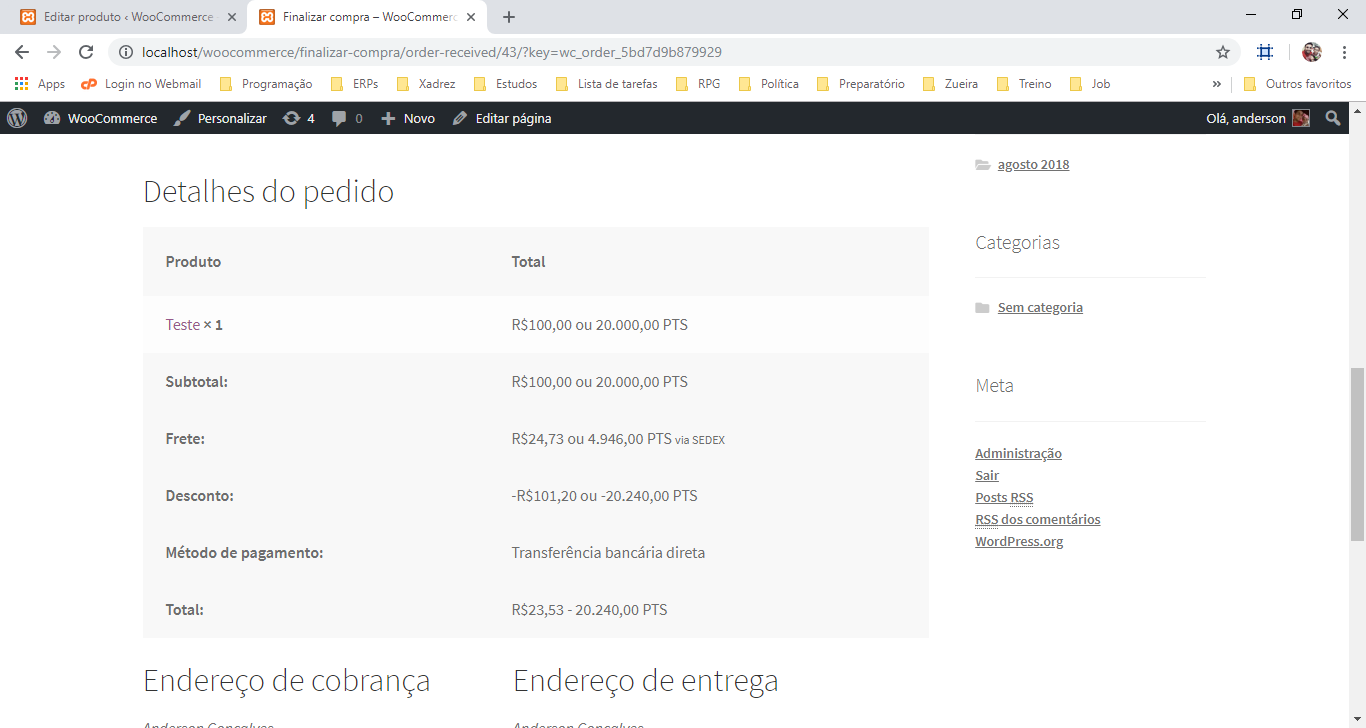The width and height of the screenshot is (1366, 728).
Task: Click the screenshot extension grid icon
Action: pos(1265,52)
